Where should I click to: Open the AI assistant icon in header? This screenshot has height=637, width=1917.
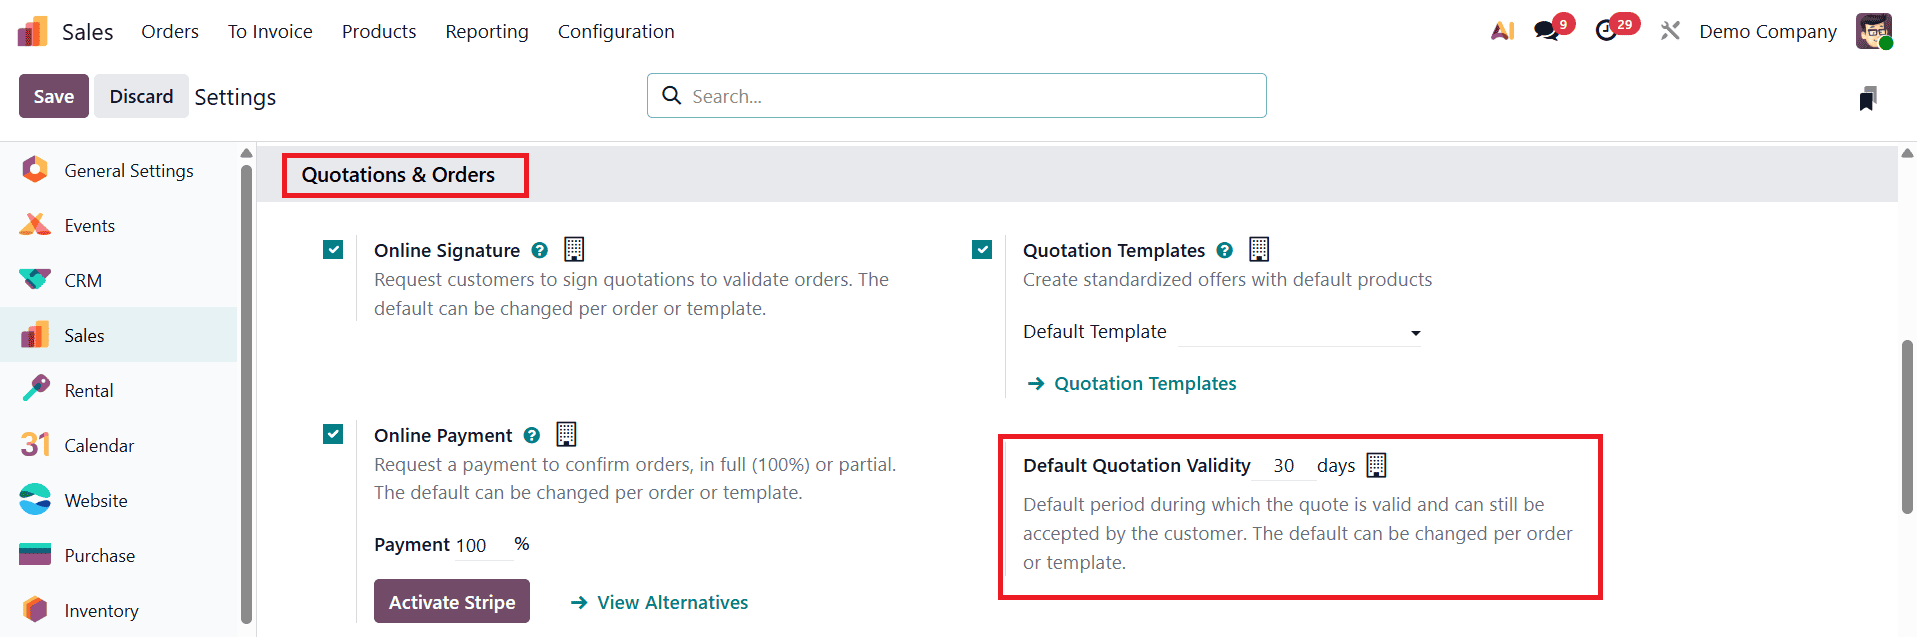point(1502,31)
